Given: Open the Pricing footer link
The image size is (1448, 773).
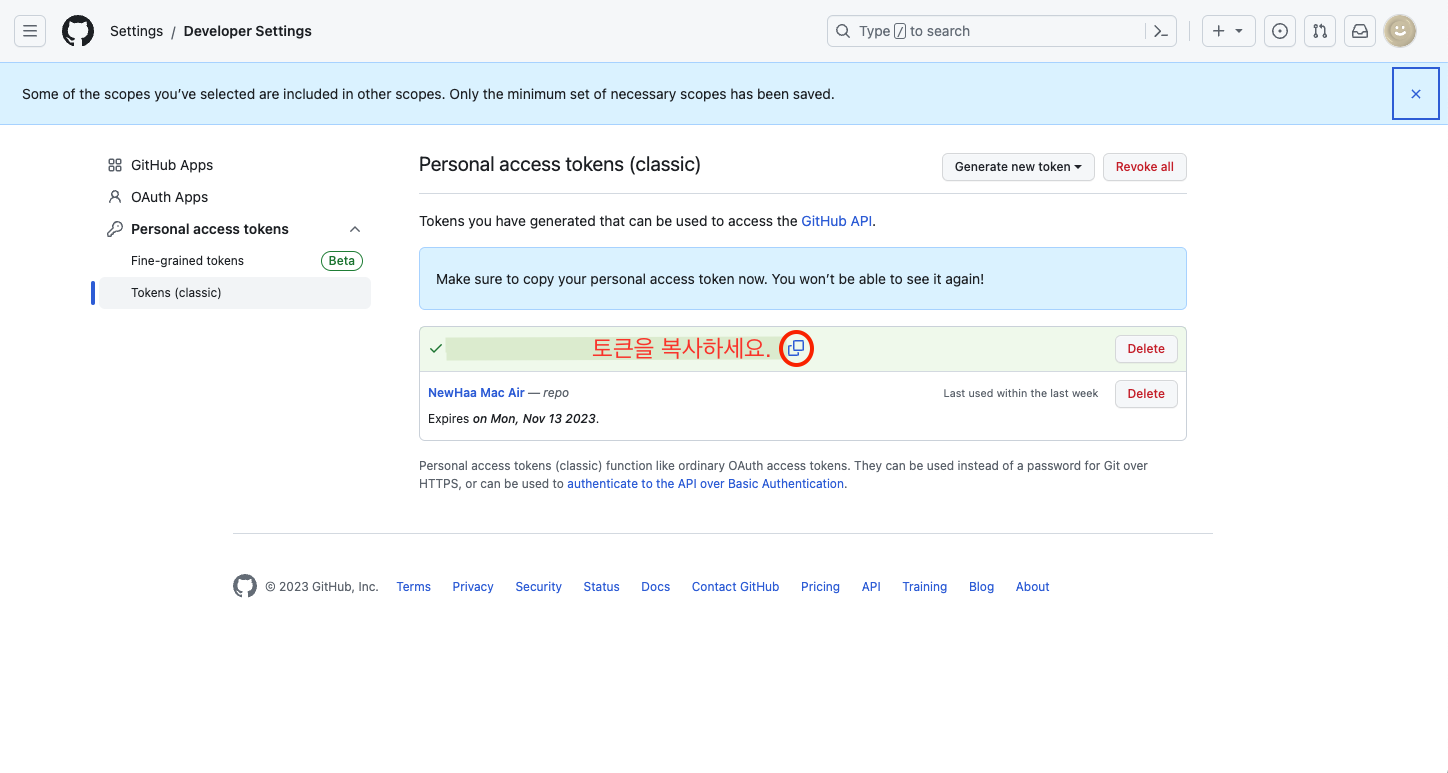Looking at the screenshot, I should tap(820, 587).
